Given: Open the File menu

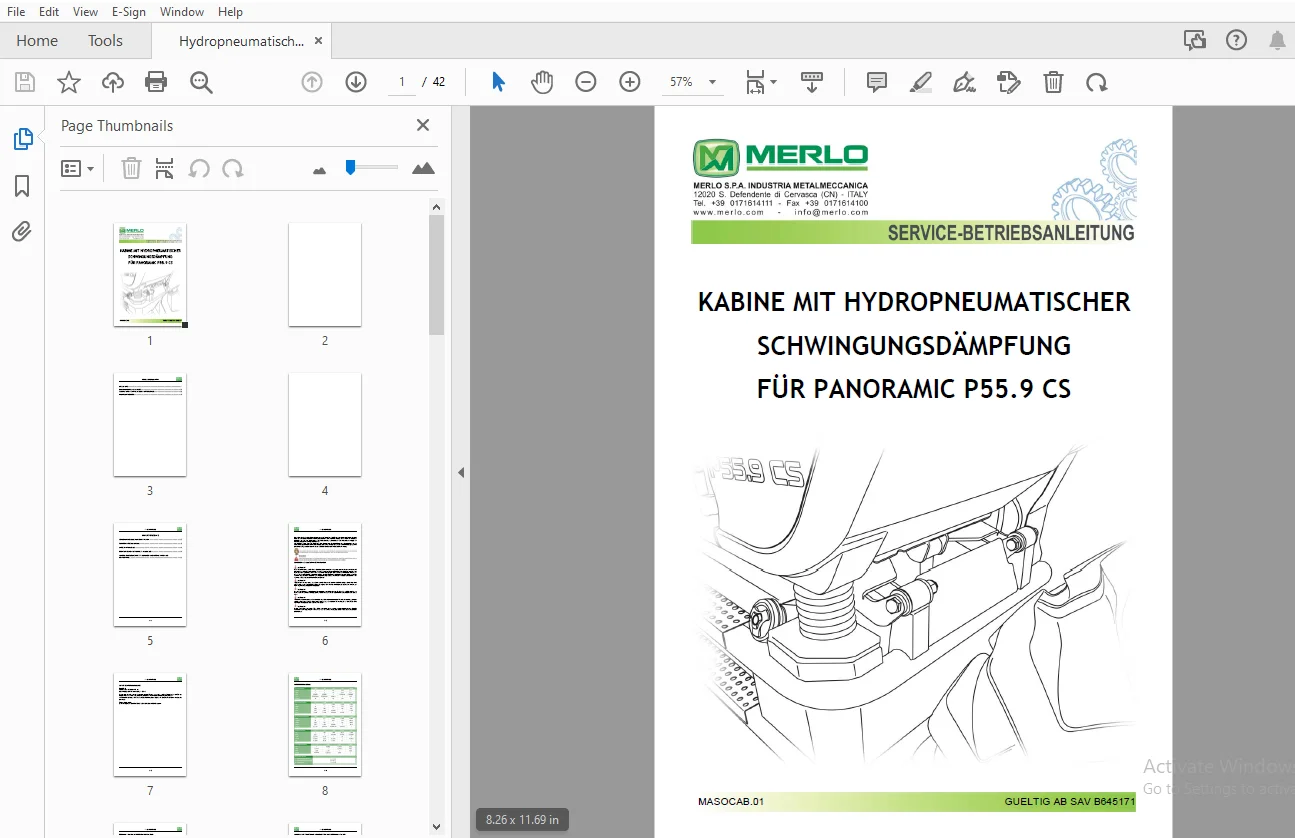Looking at the screenshot, I should tap(16, 12).
